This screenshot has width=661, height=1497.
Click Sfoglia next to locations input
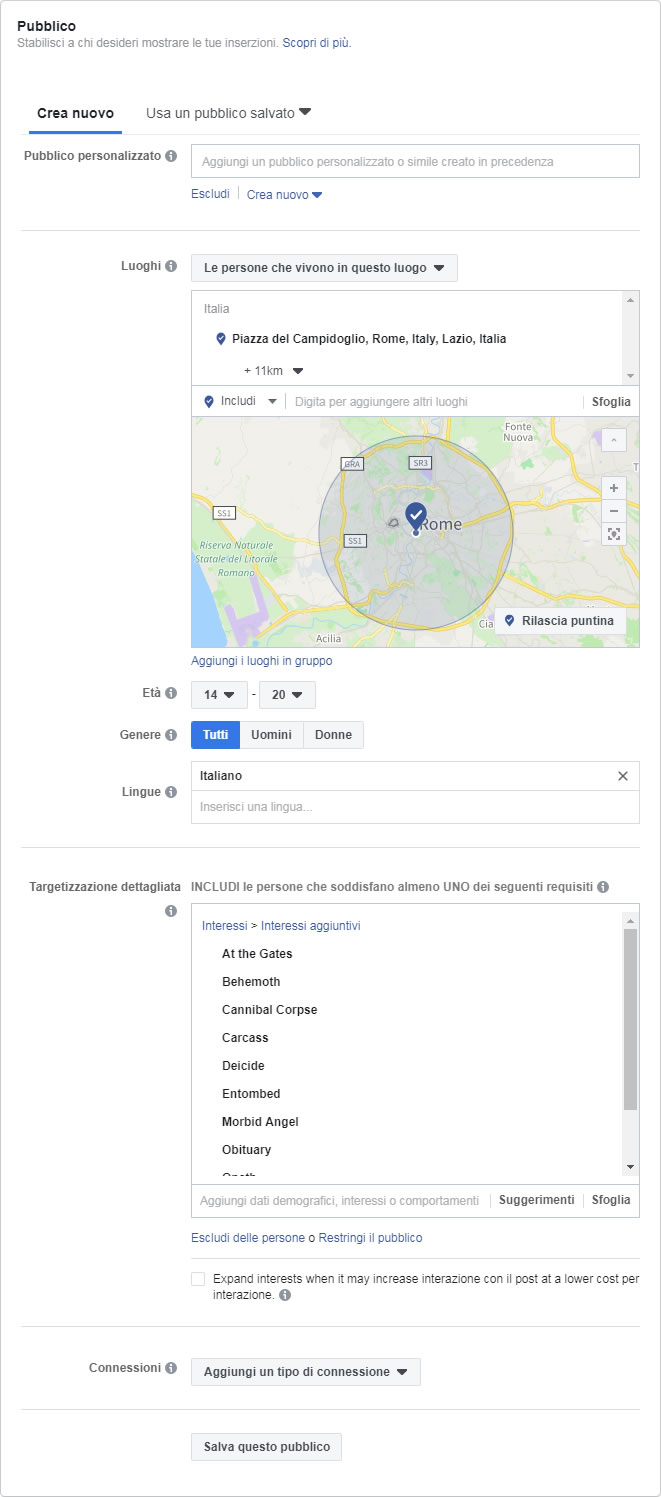610,401
